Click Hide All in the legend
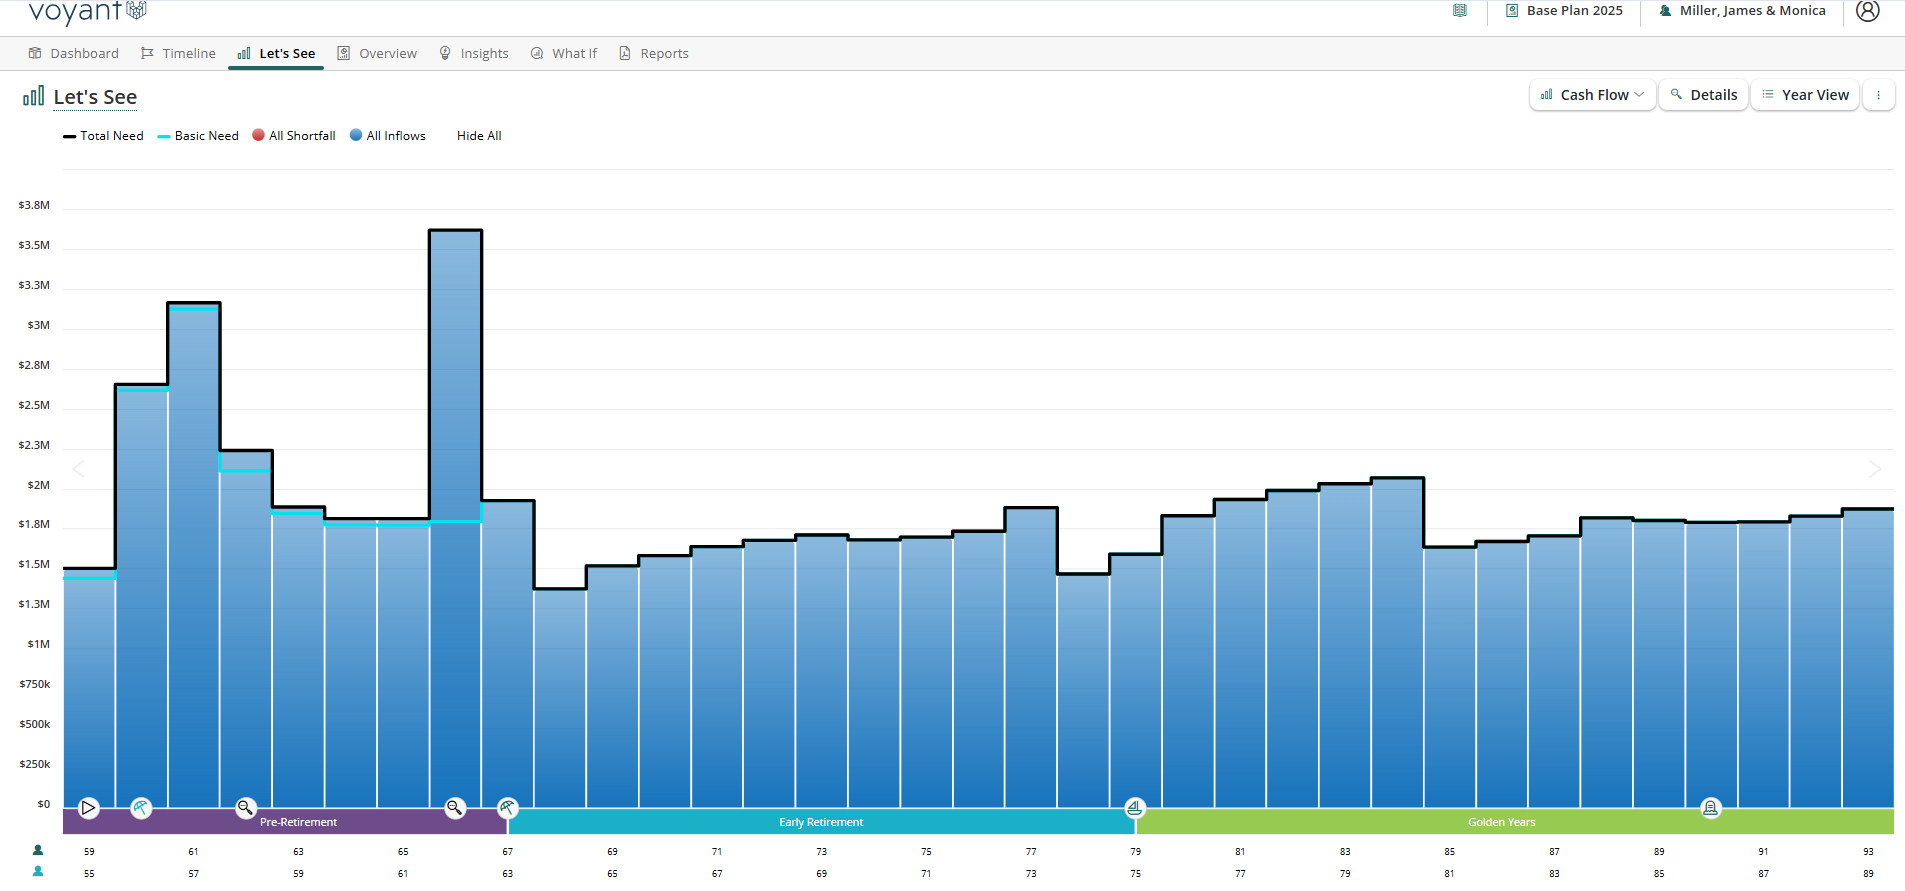Image resolution: width=1905 pixels, height=891 pixels. click(x=479, y=136)
